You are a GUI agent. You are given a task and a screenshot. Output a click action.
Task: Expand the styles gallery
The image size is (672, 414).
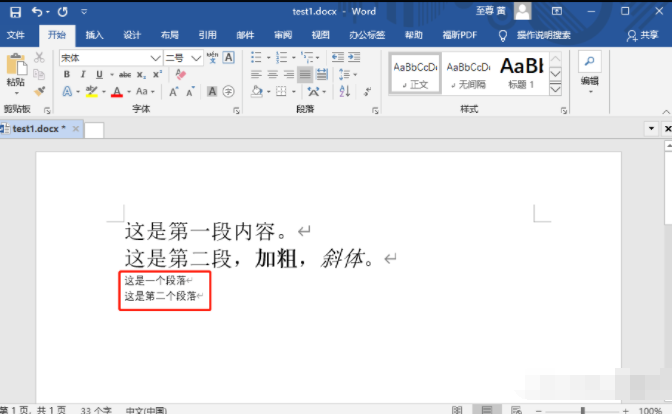[555, 89]
